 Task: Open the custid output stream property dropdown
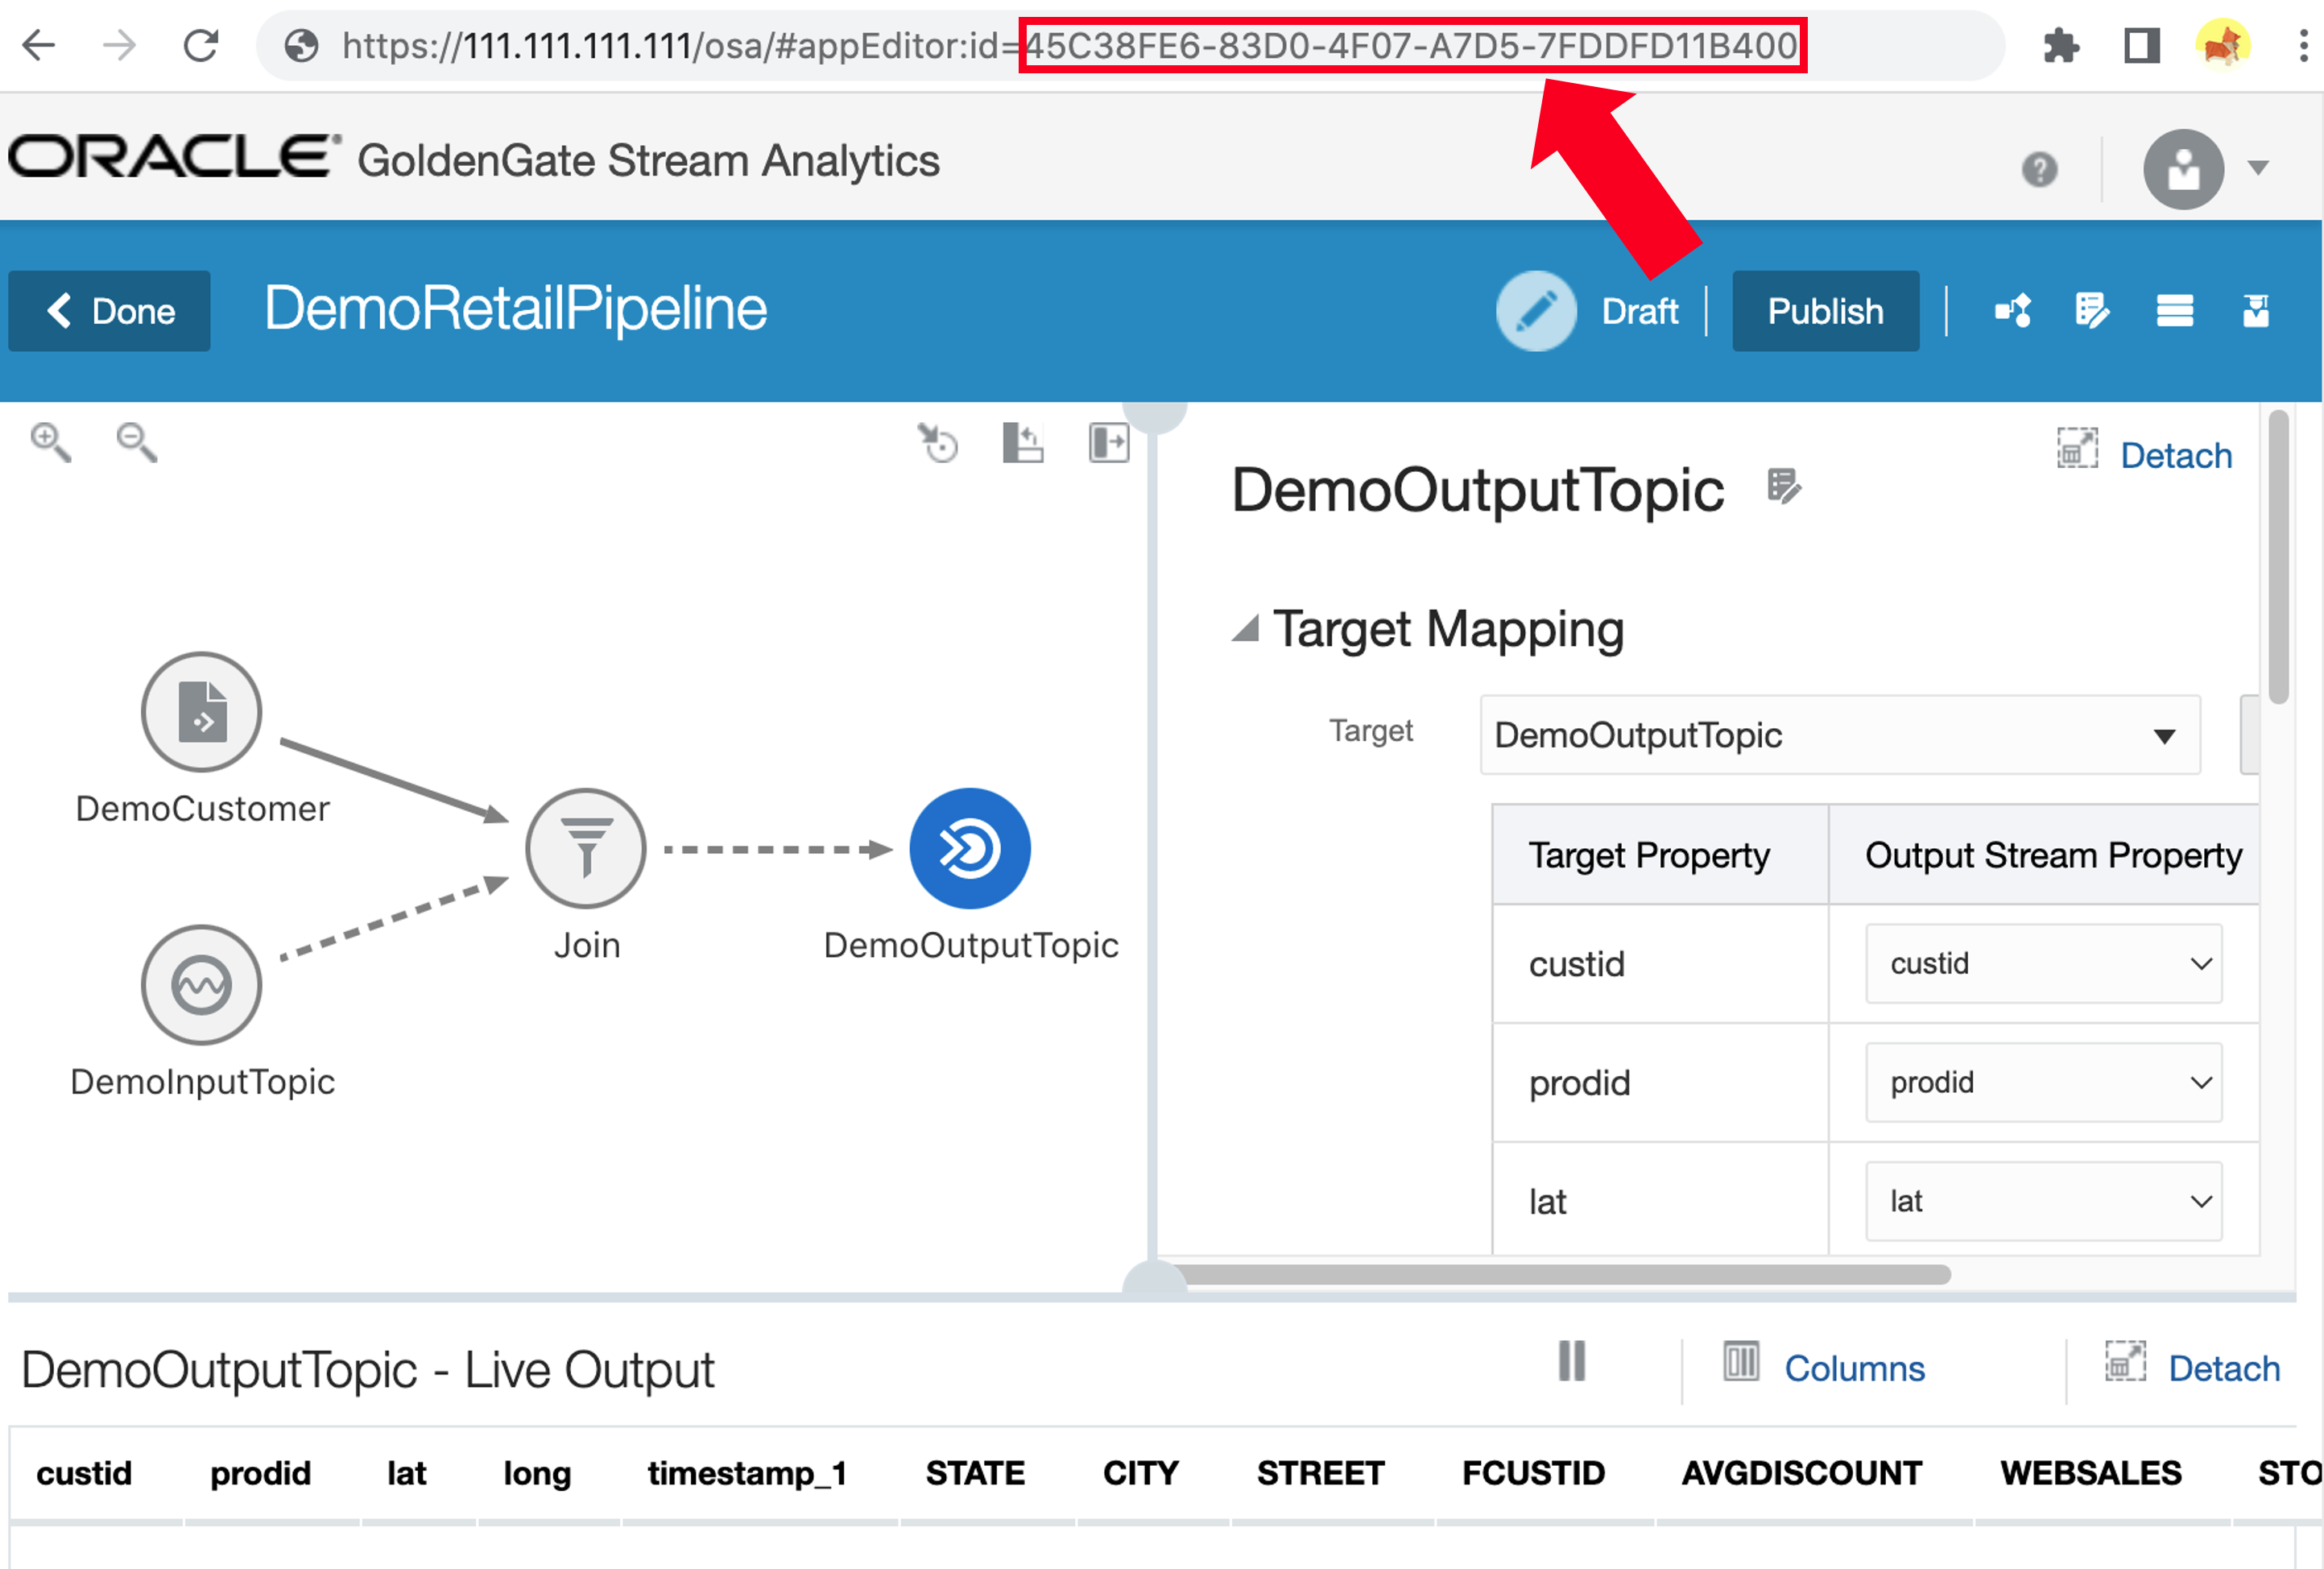(x=2199, y=964)
